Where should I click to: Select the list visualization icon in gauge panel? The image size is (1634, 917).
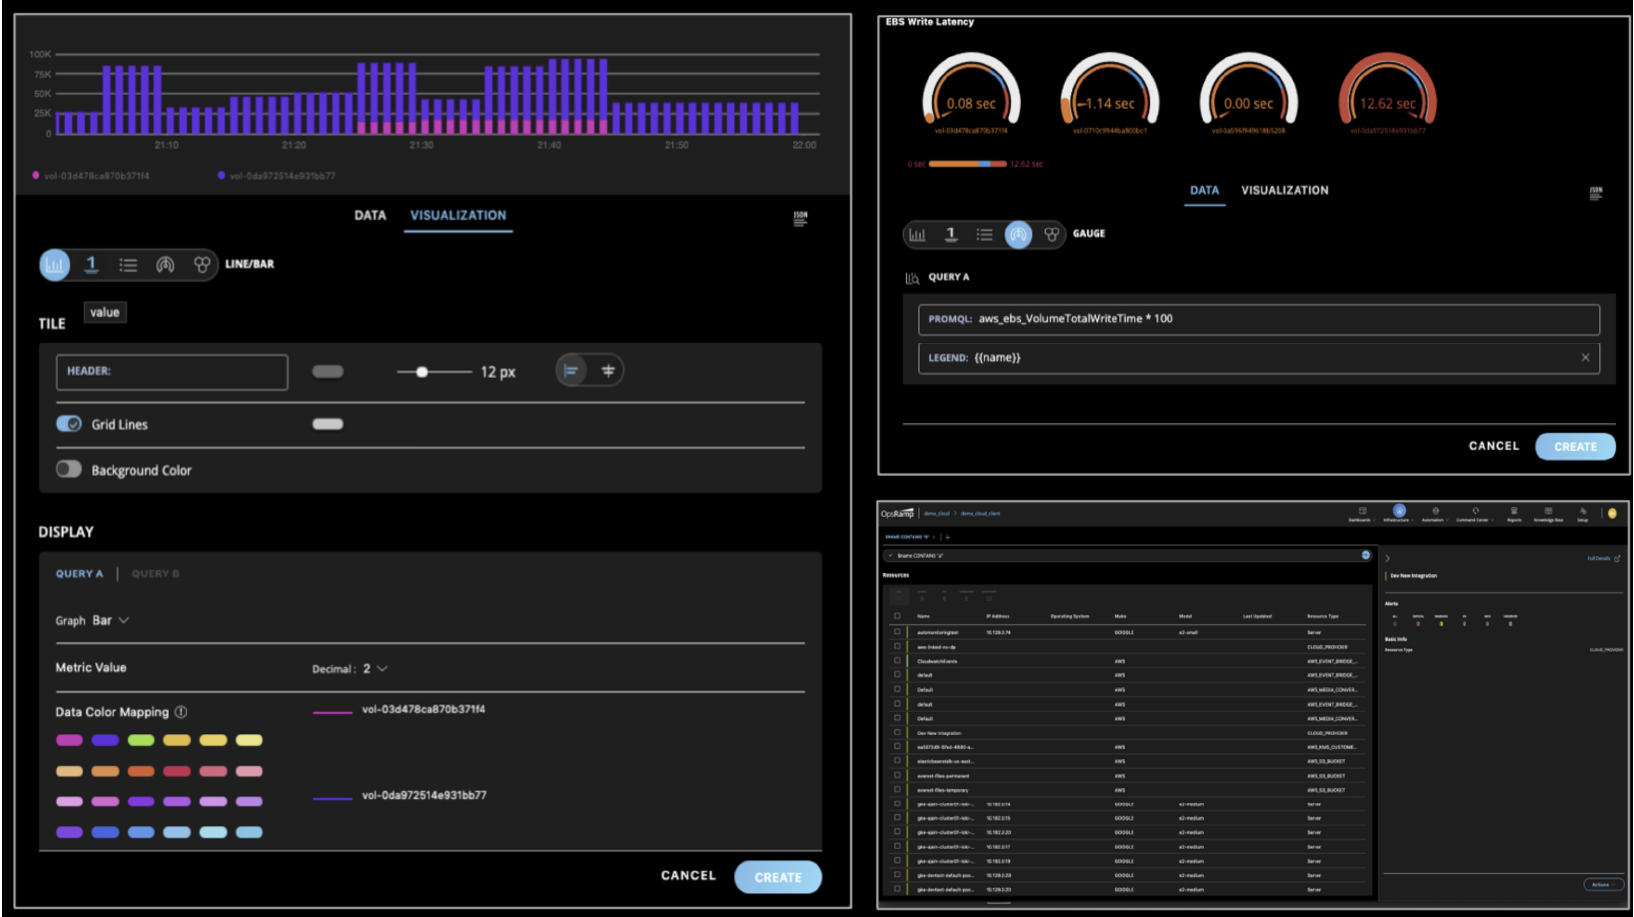click(x=986, y=235)
